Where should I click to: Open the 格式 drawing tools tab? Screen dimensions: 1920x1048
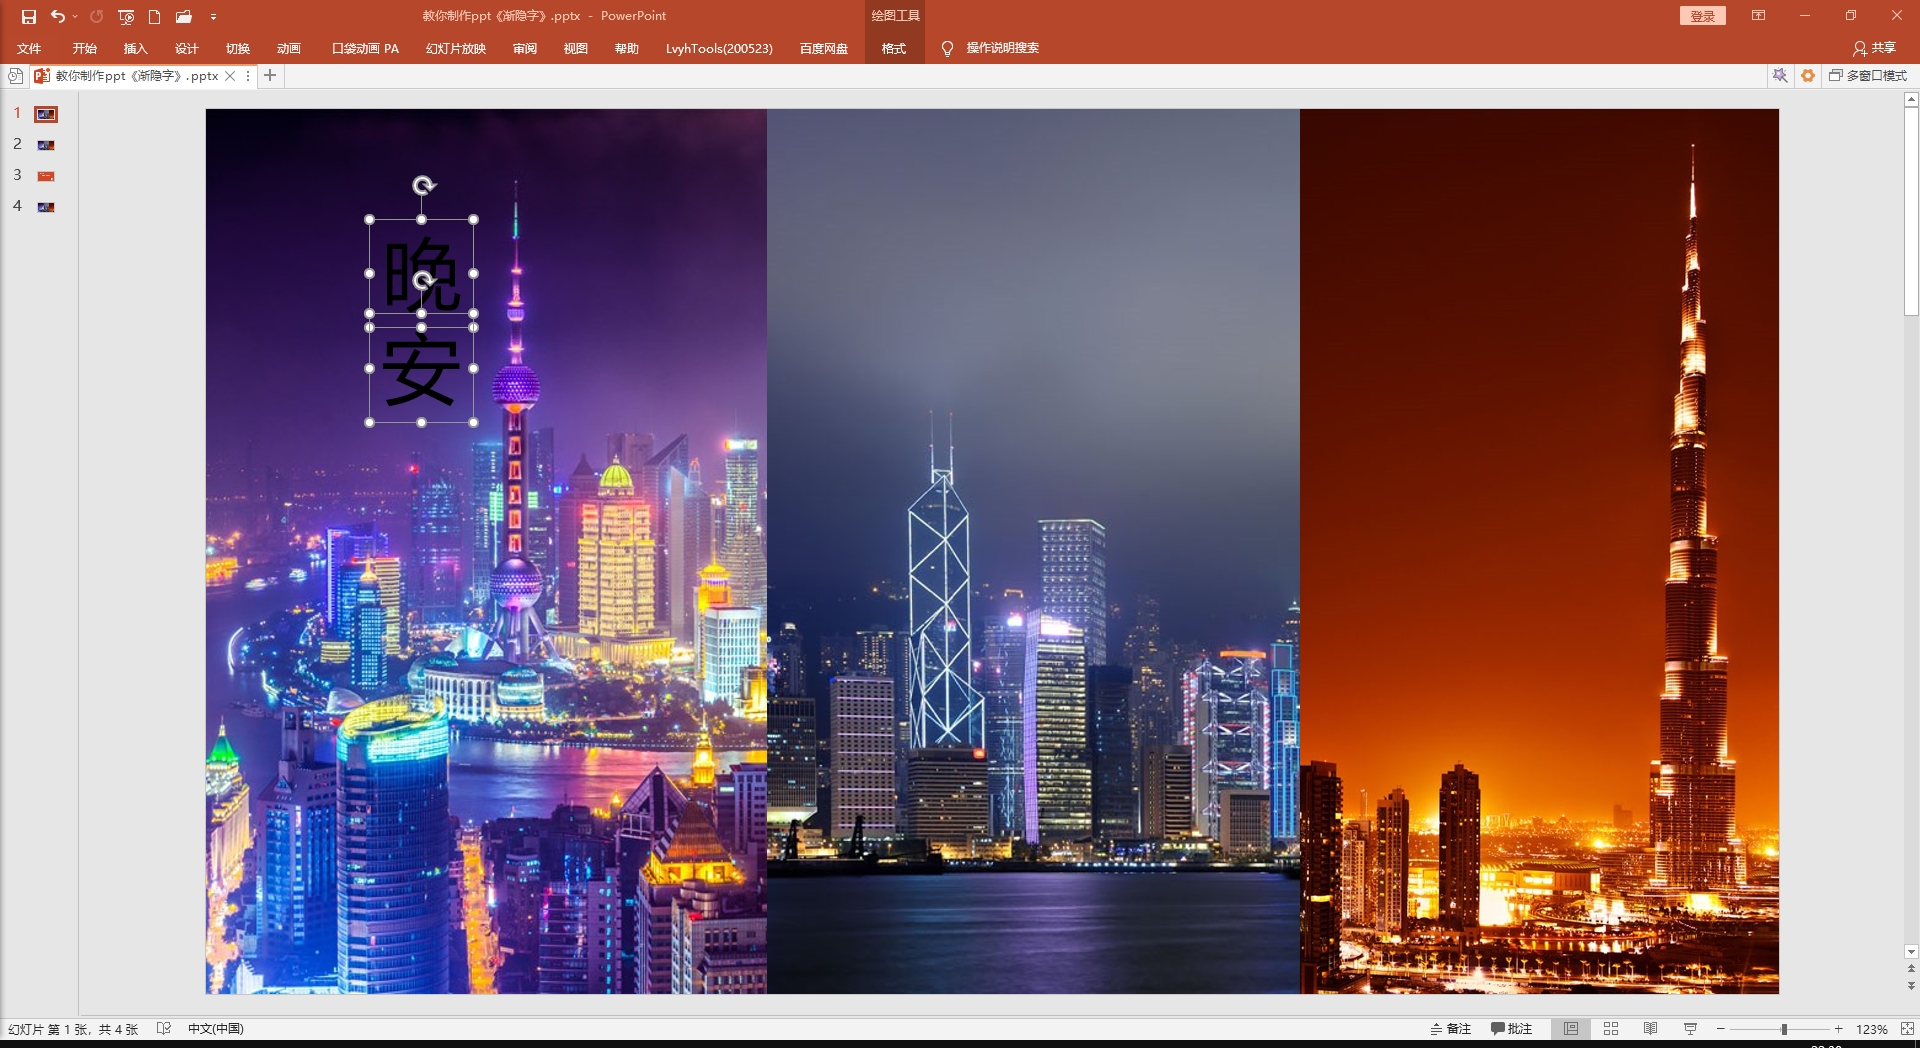coord(894,48)
